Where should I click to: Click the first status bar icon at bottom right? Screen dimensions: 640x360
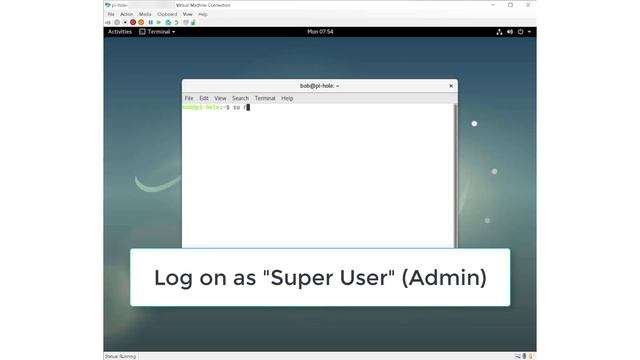517,356
